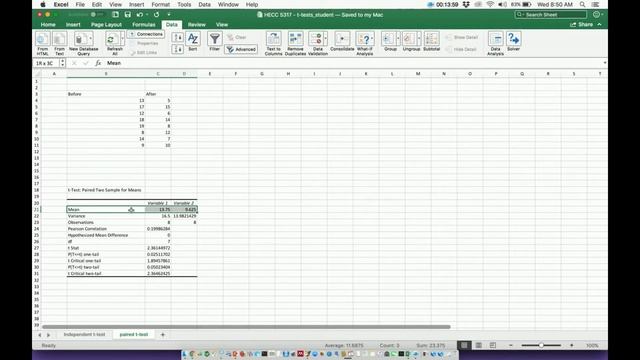Click the From Text import icon
The image size is (640, 360).
(x=60, y=44)
